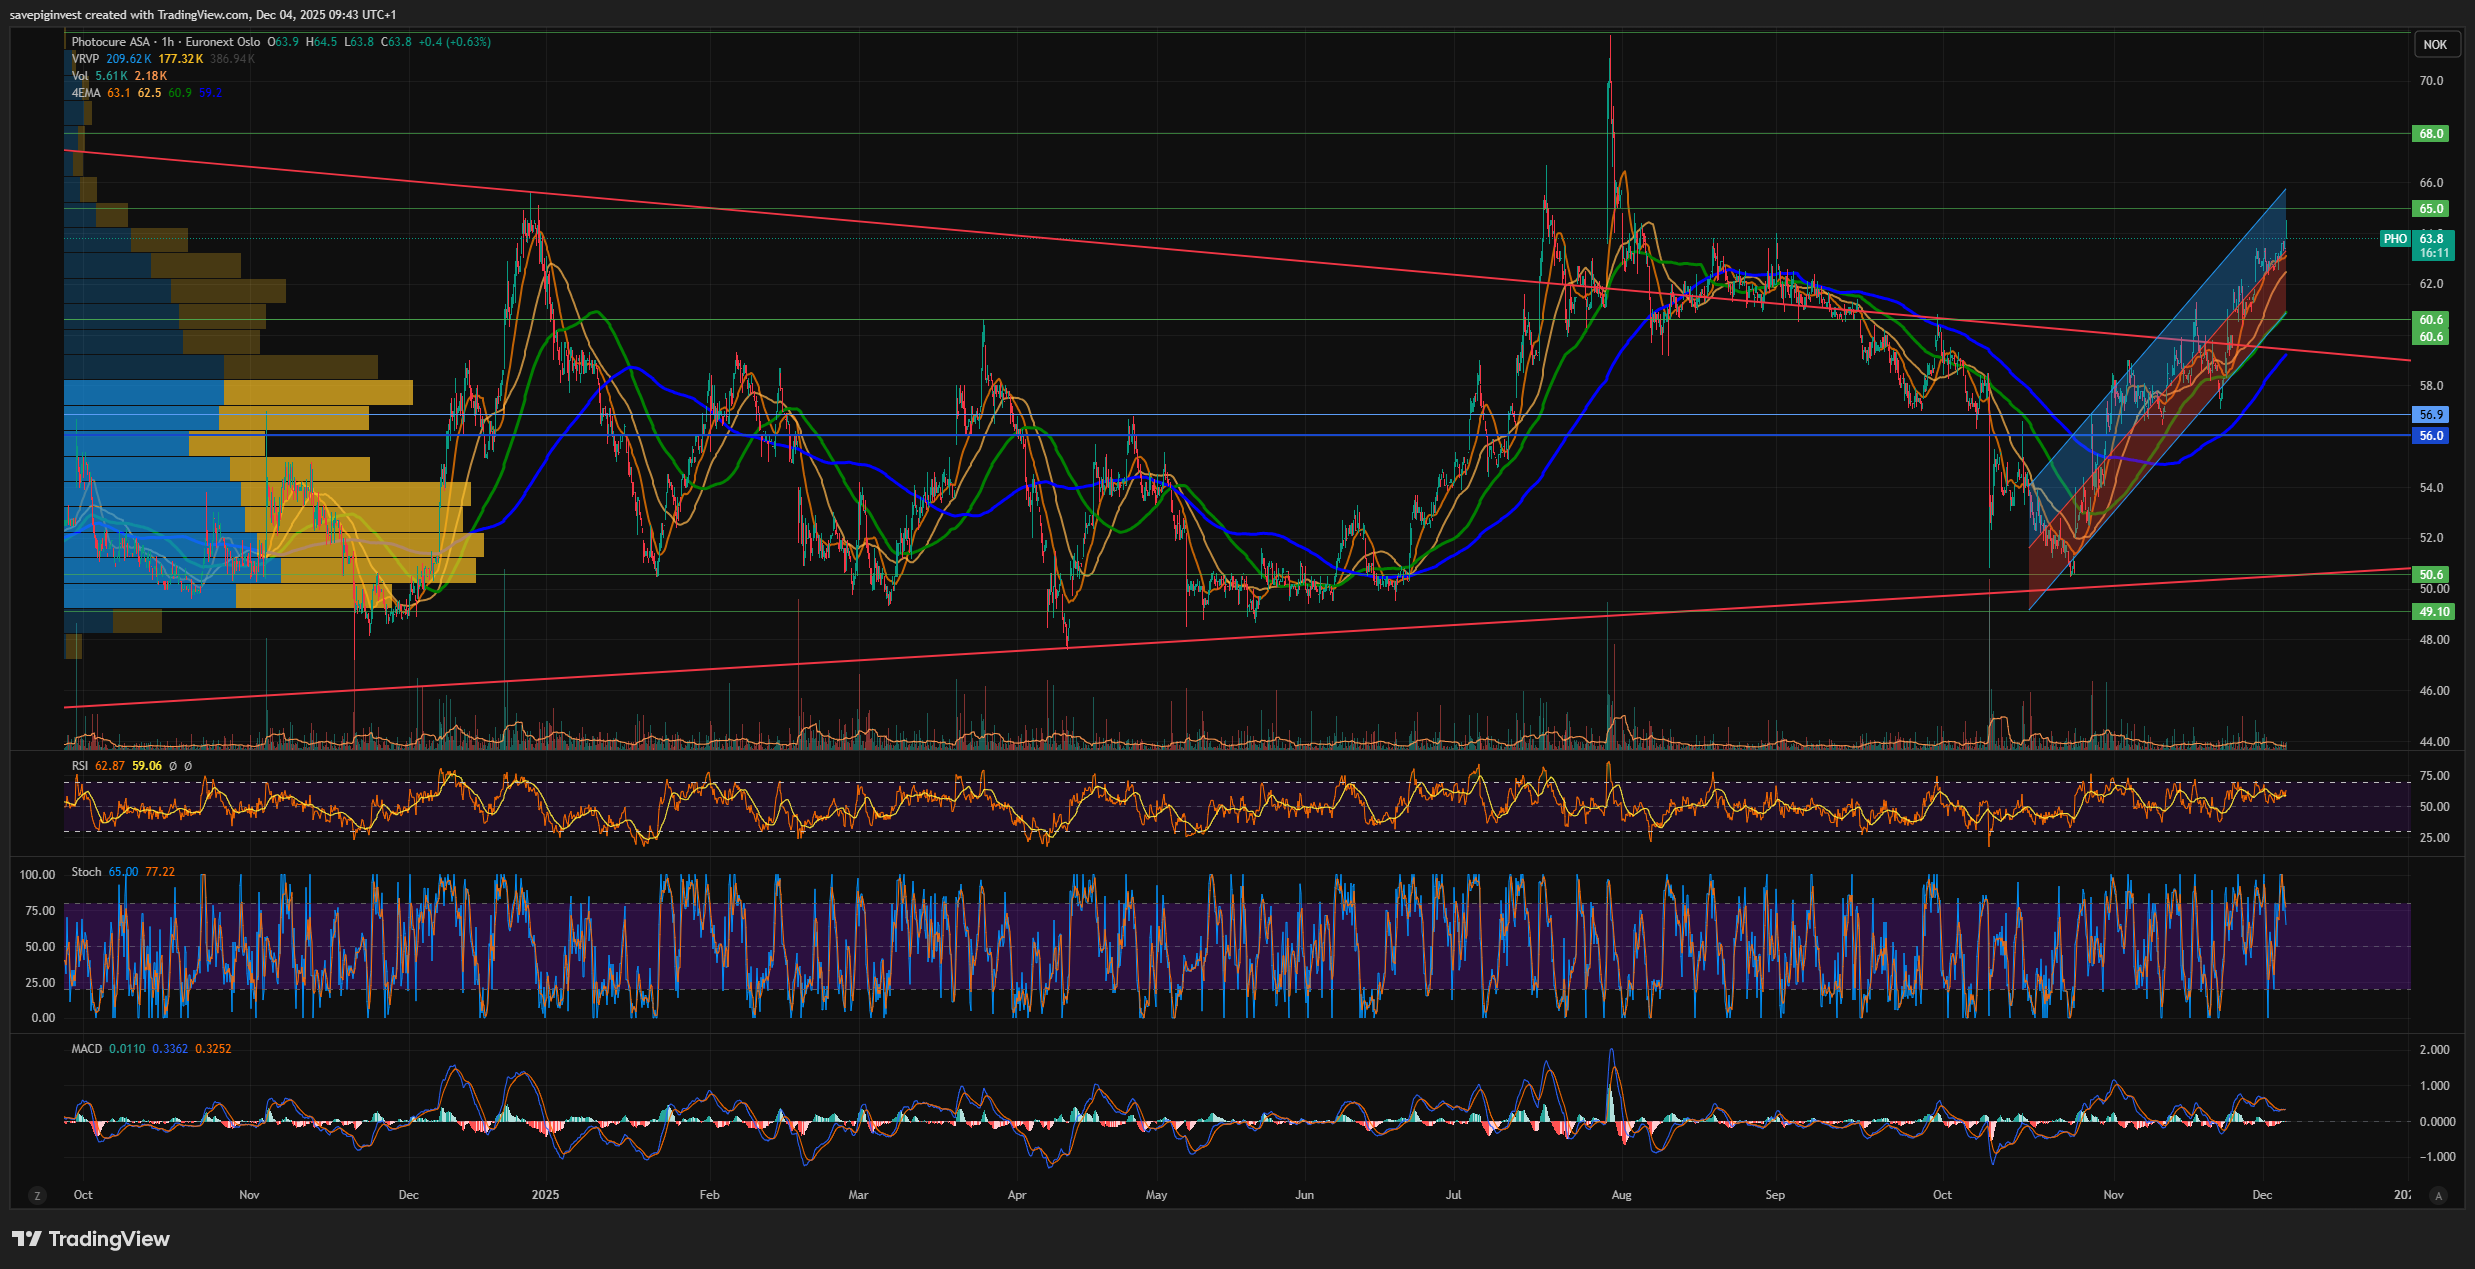Expand the Stoch indicator legend
This screenshot has width=2475, height=1269.
click(86, 872)
